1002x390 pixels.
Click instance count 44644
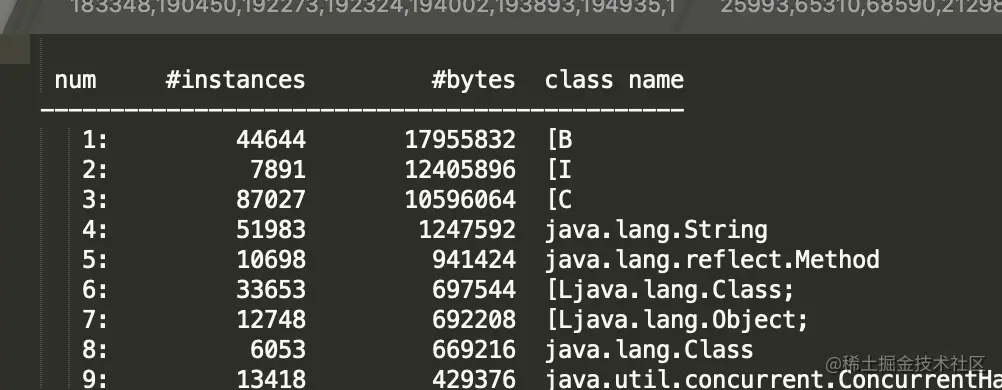pos(271,139)
